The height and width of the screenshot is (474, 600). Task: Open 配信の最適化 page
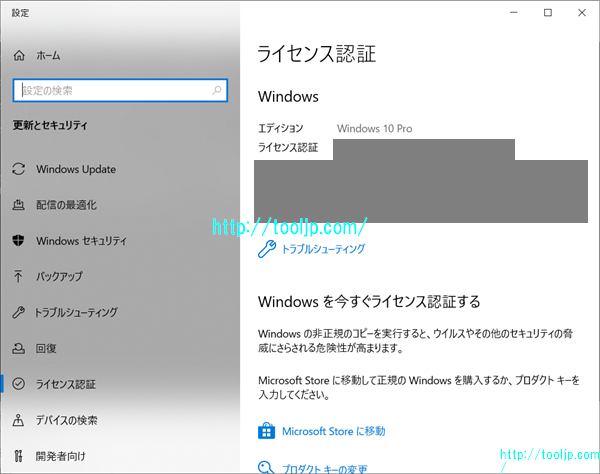tap(66, 205)
